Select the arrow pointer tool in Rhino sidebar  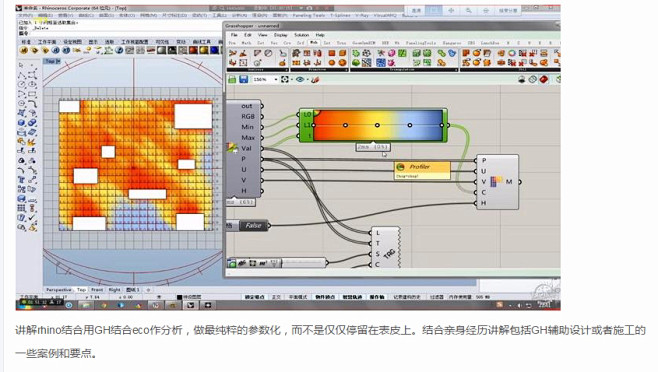21,65
